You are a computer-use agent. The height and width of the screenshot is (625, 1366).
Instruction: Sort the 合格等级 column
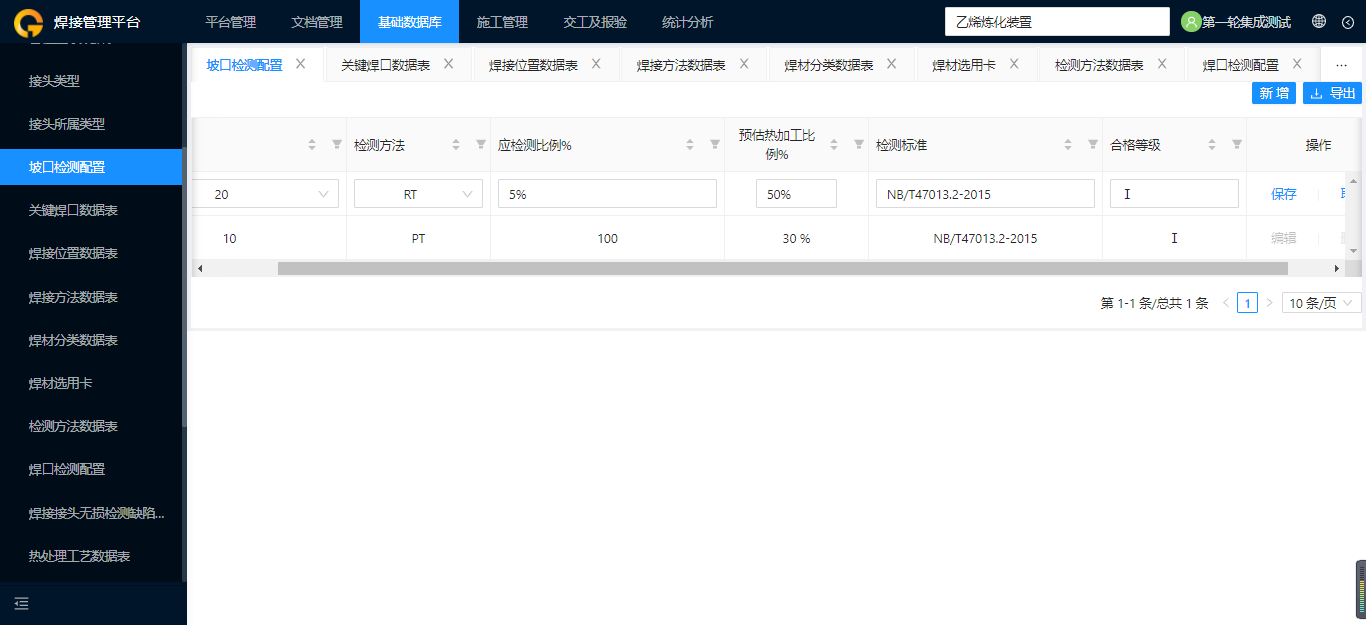[x=1212, y=145]
